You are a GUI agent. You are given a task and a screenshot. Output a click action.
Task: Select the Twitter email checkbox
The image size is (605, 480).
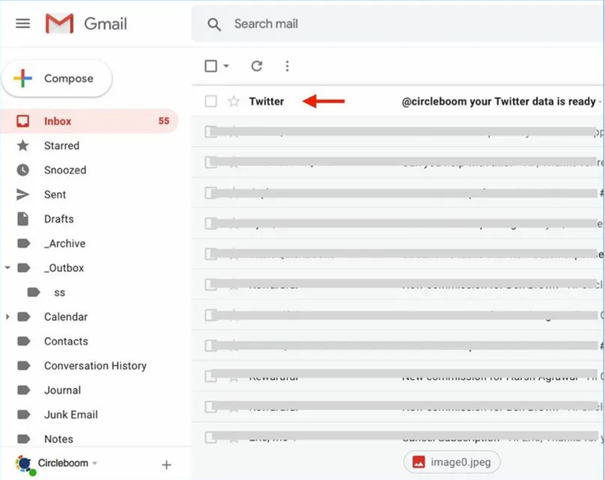[211, 101]
